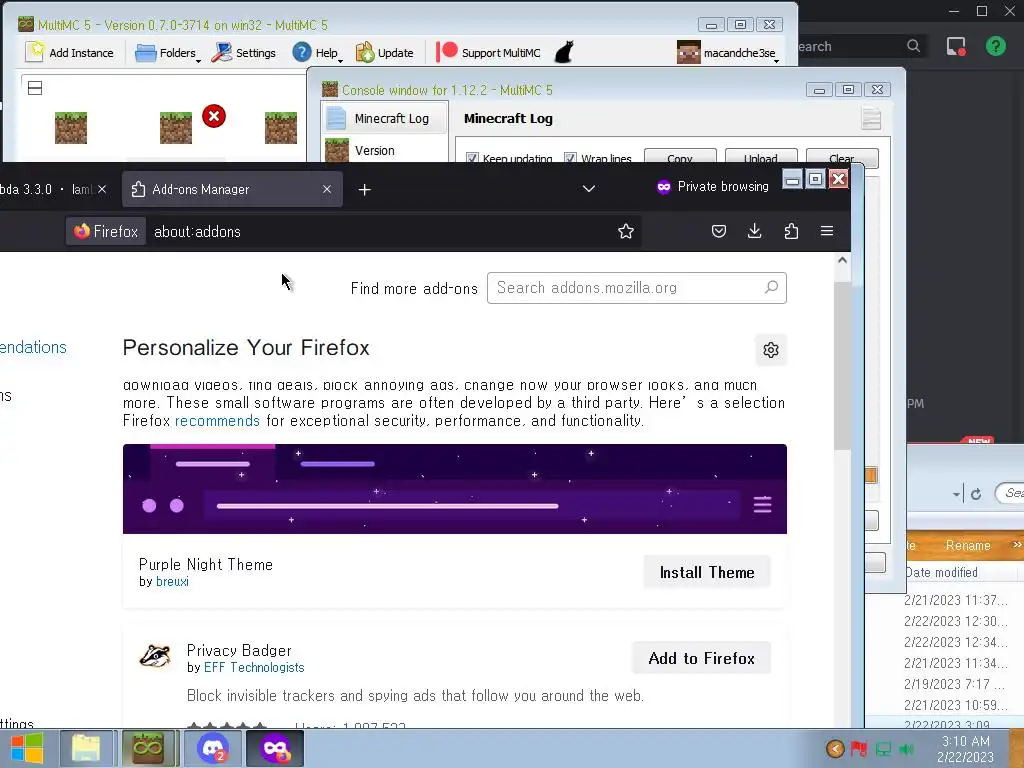Open the Firefox downloads panel
Screen dimensions: 1024x768
754,231
